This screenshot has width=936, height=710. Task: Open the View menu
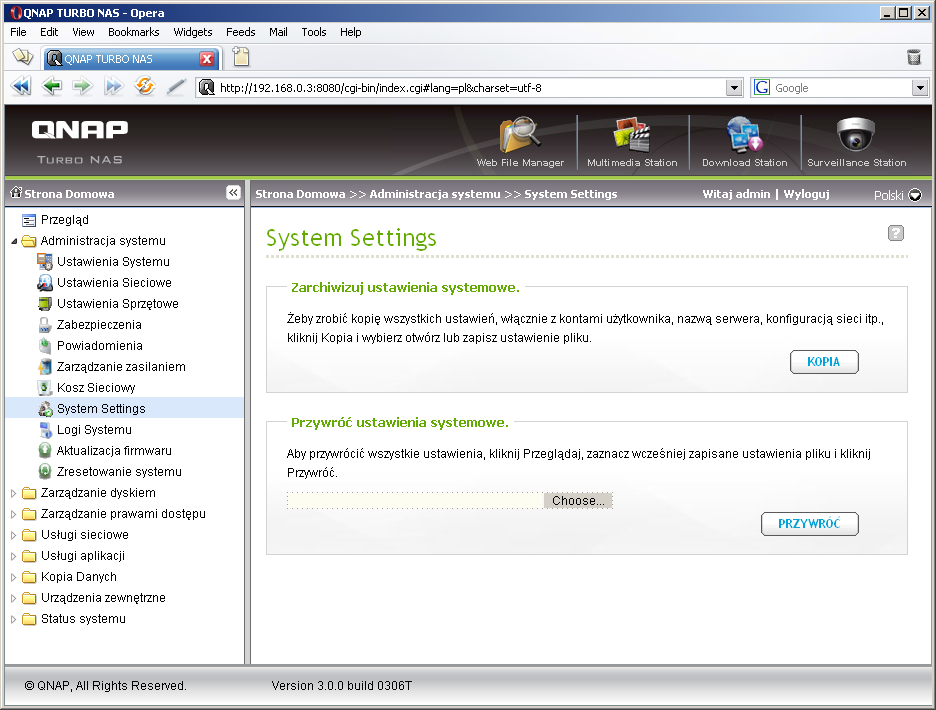coord(83,32)
